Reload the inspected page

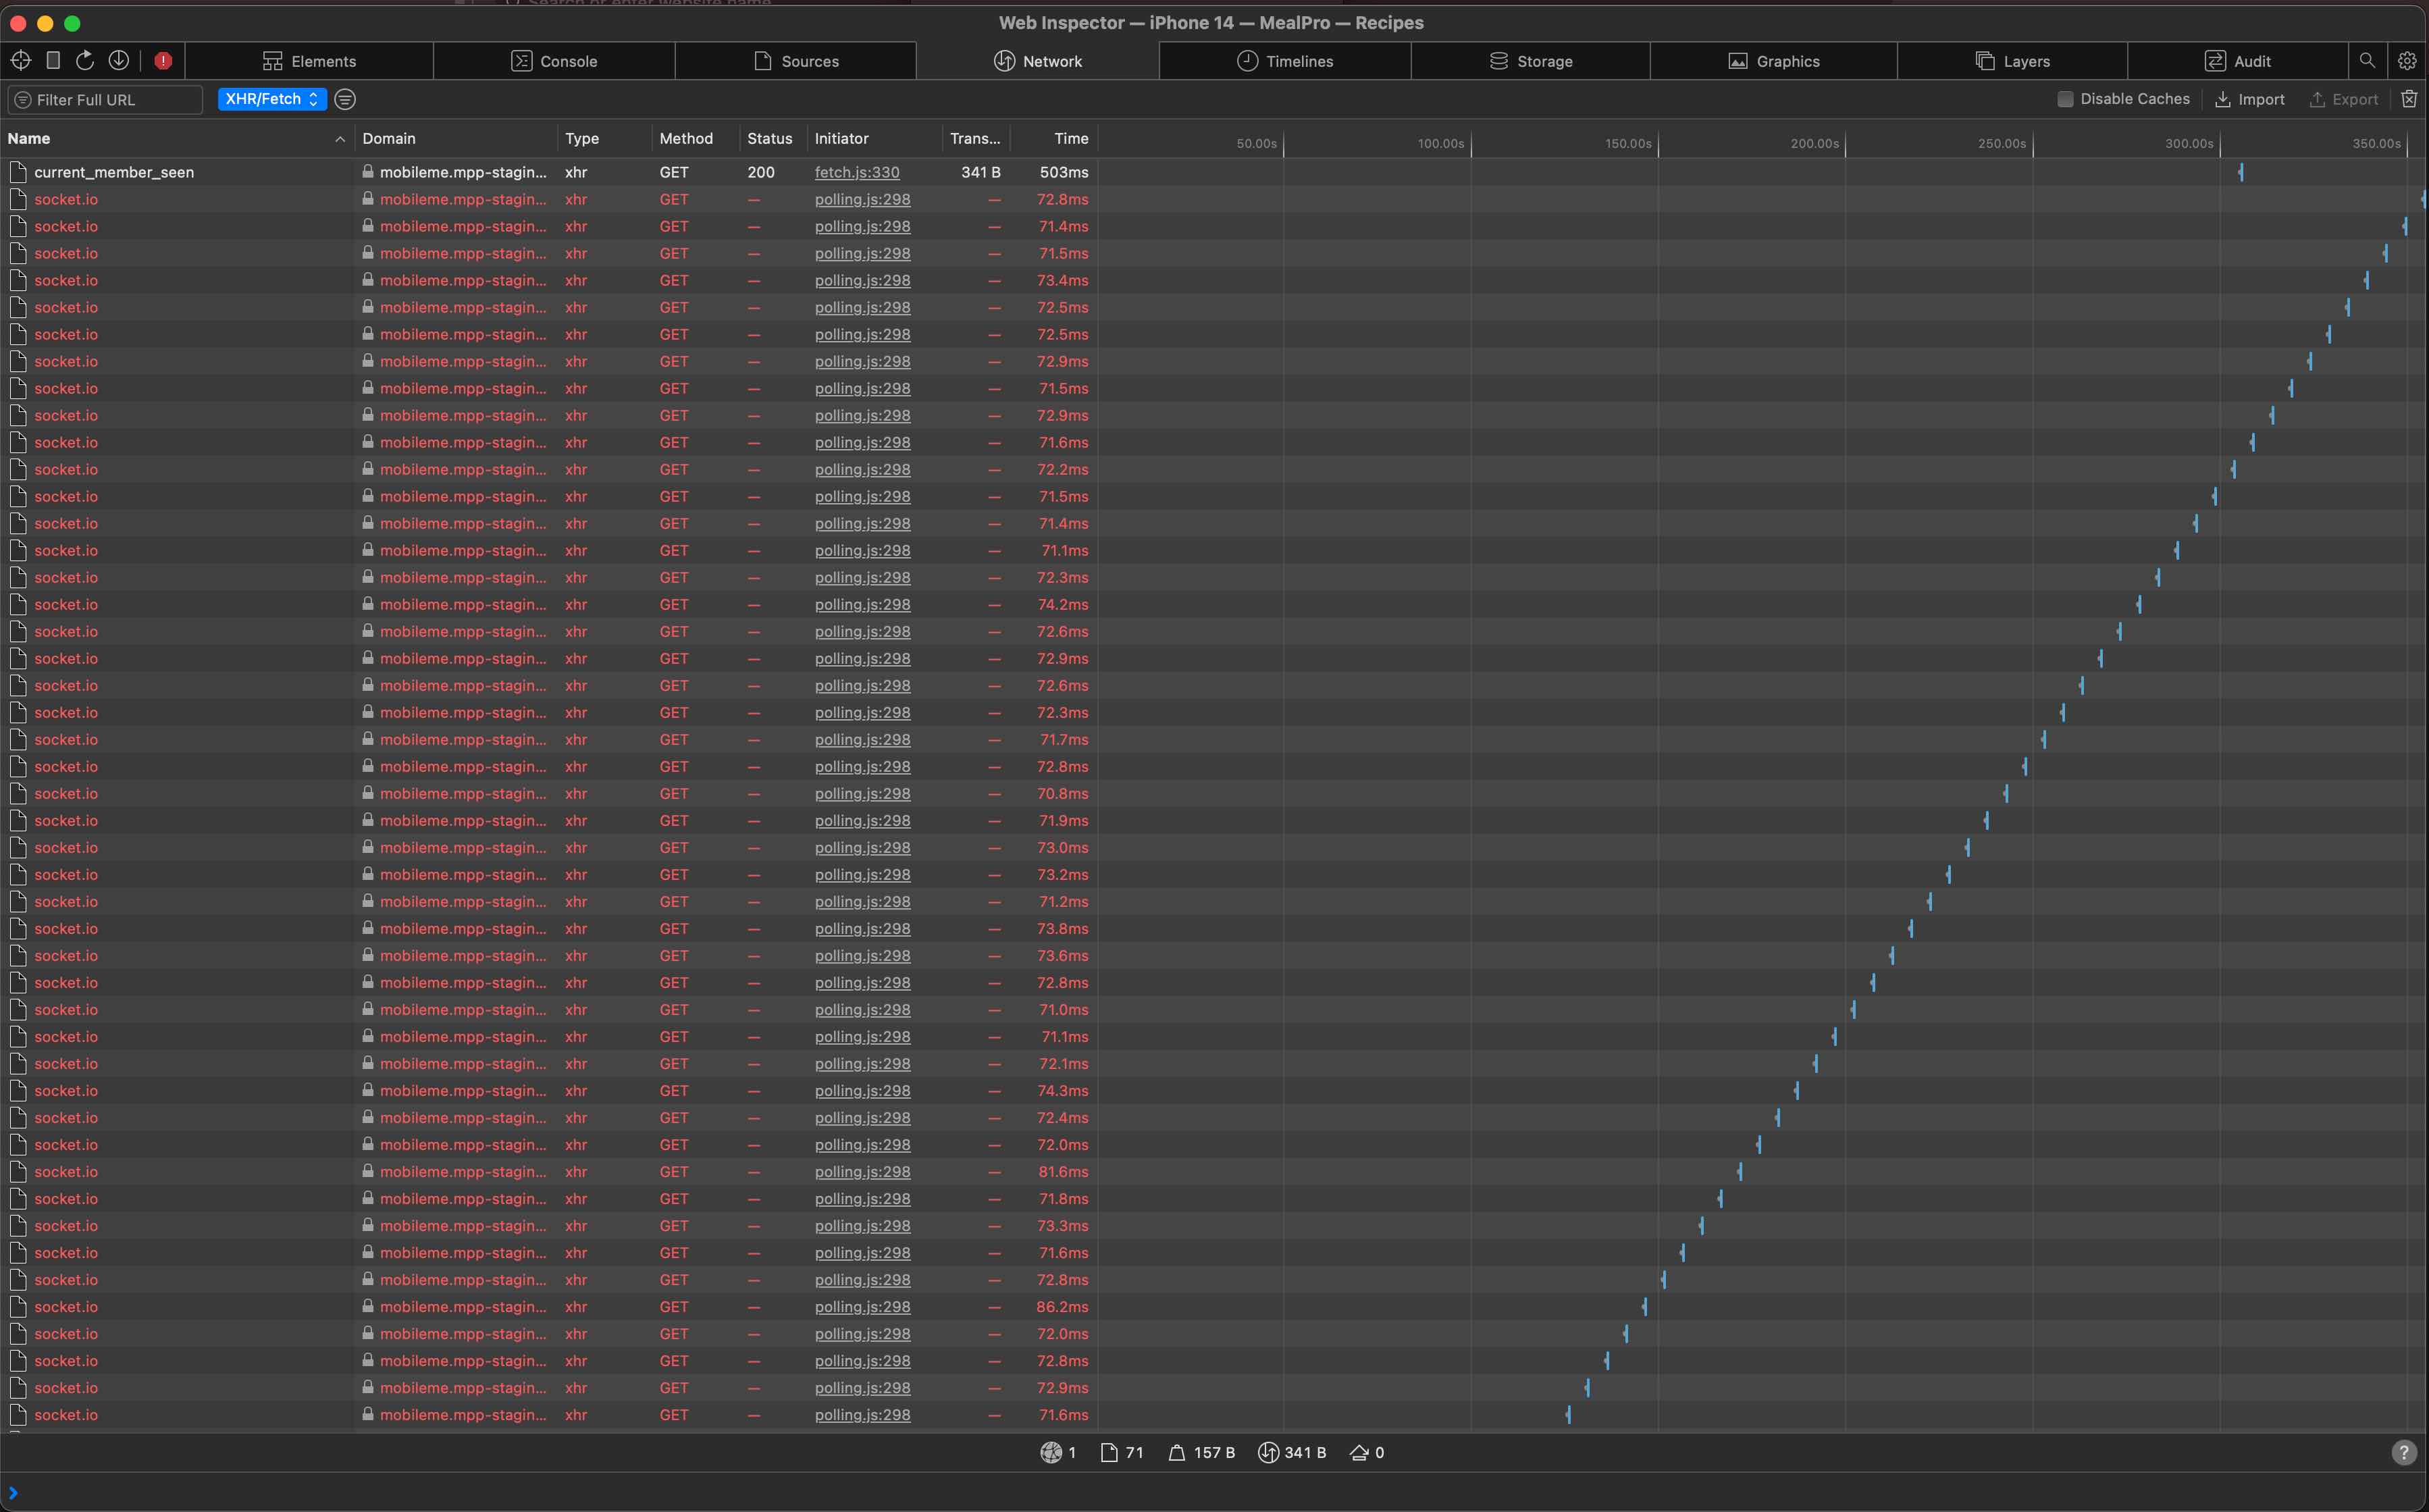point(85,61)
